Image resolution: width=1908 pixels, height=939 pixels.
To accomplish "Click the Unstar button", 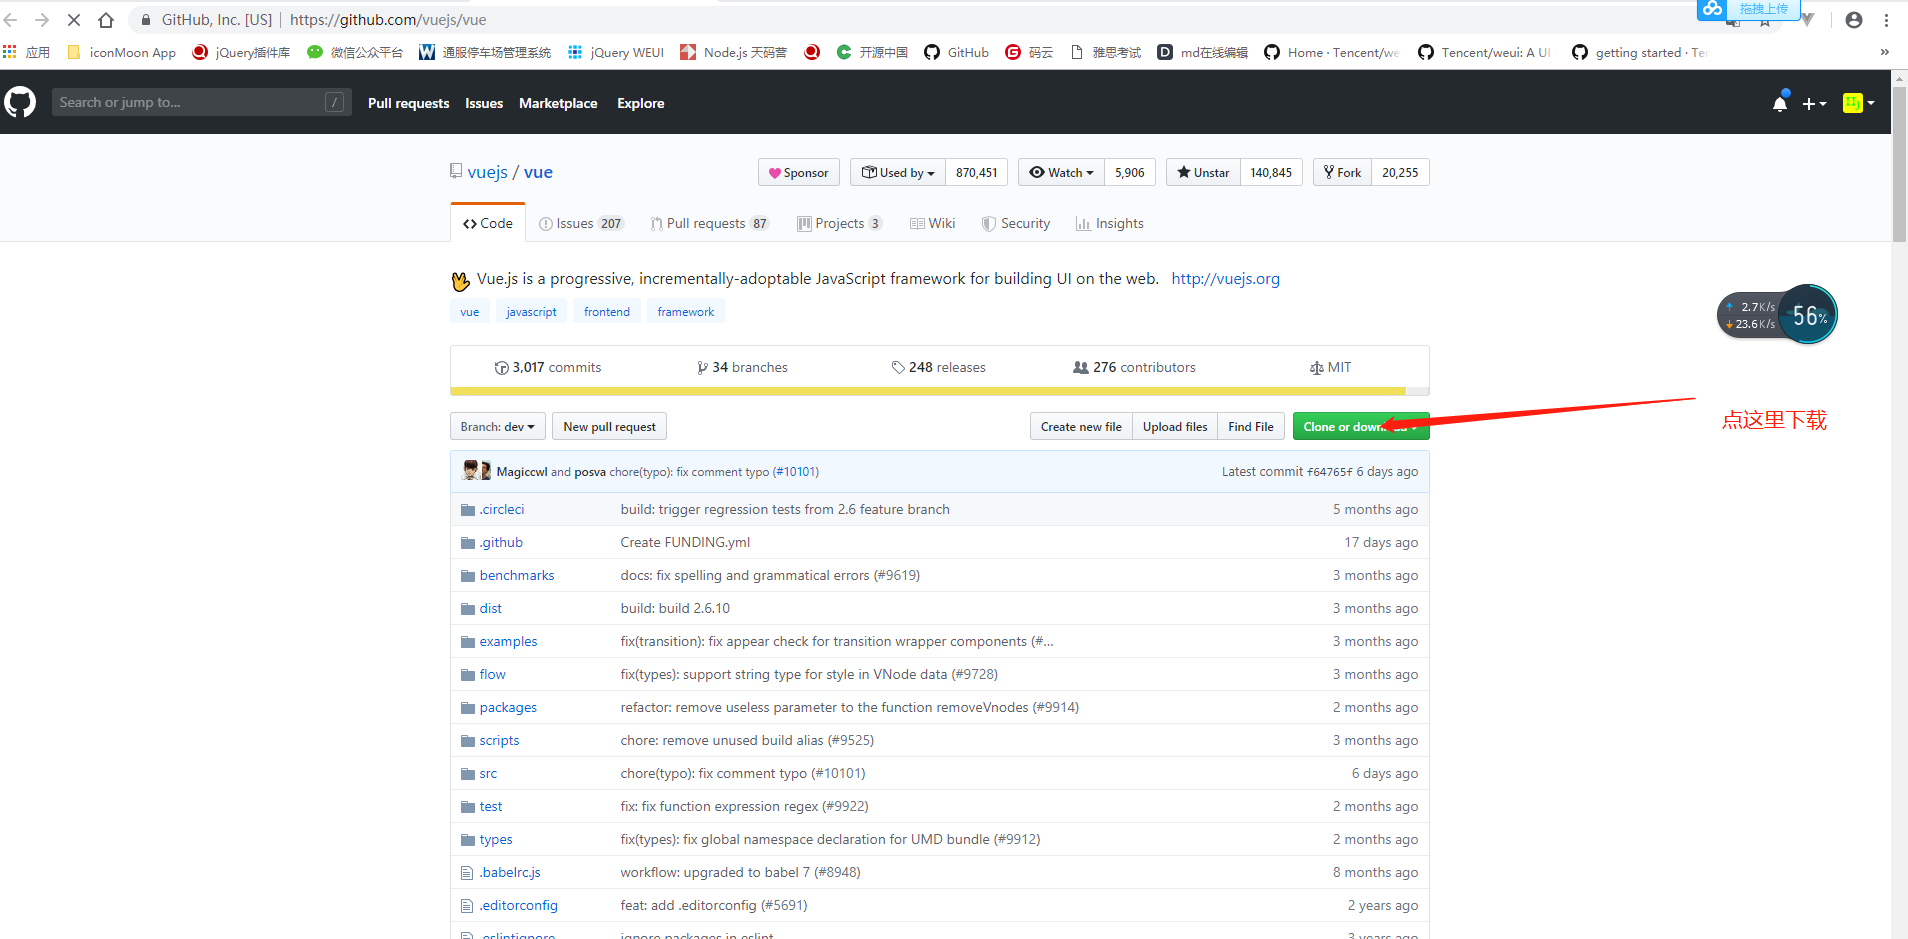I will [1203, 172].
